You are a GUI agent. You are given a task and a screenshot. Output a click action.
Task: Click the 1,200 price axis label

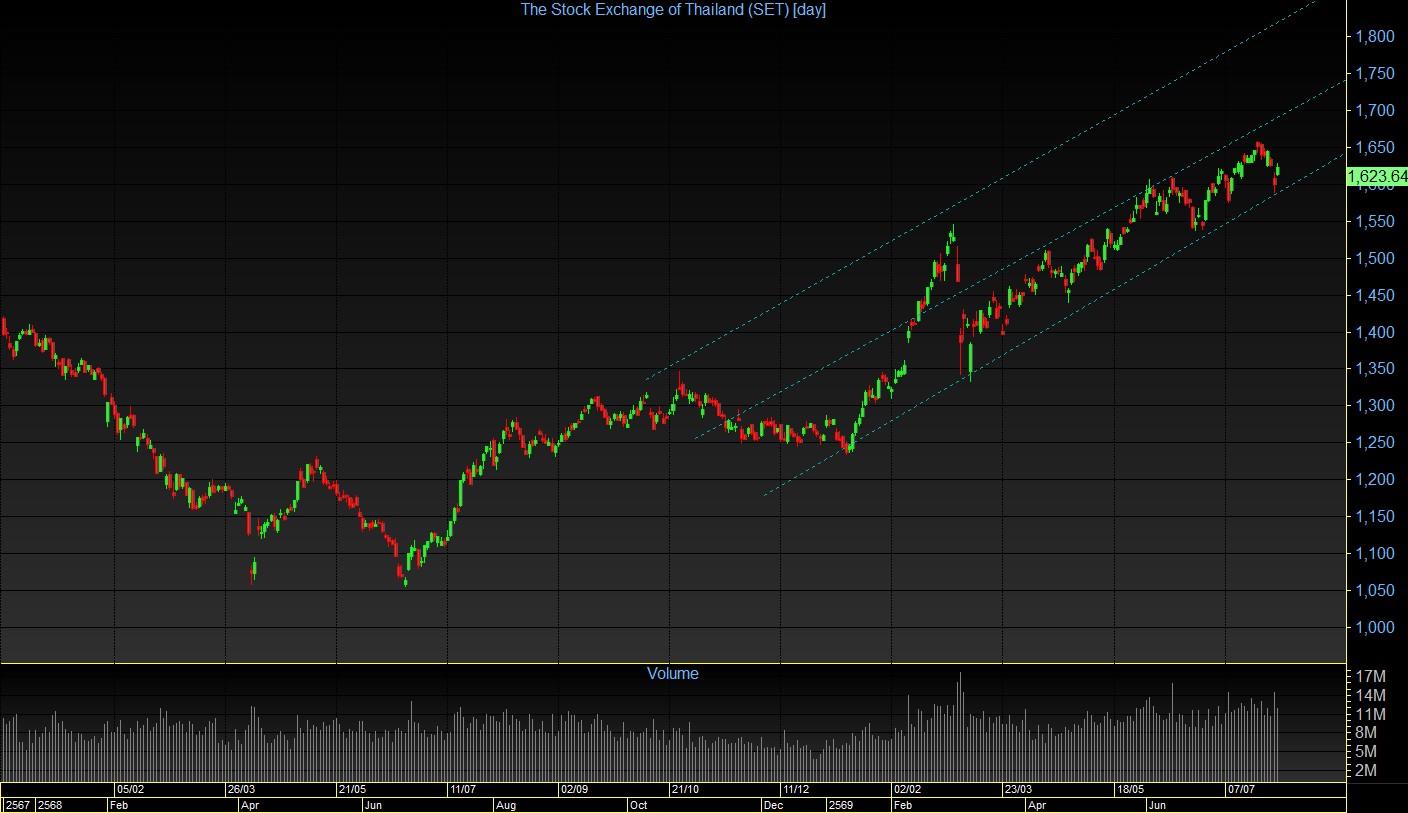[1374, 480]
